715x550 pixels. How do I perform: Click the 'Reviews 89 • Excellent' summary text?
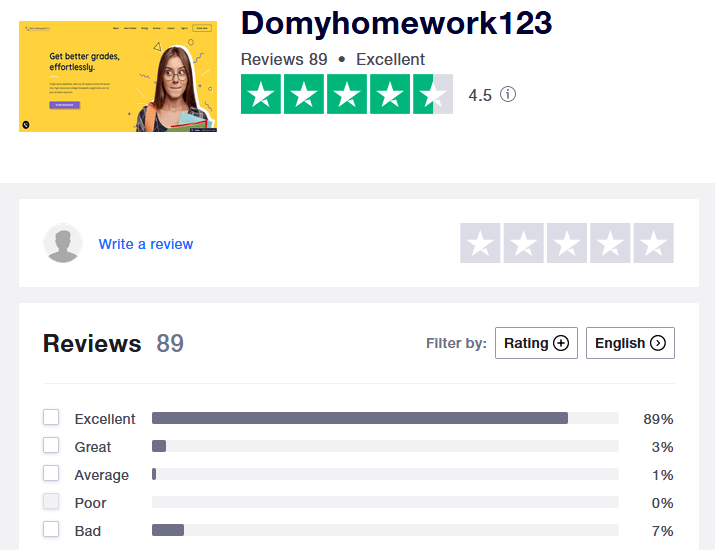(333, 59)
